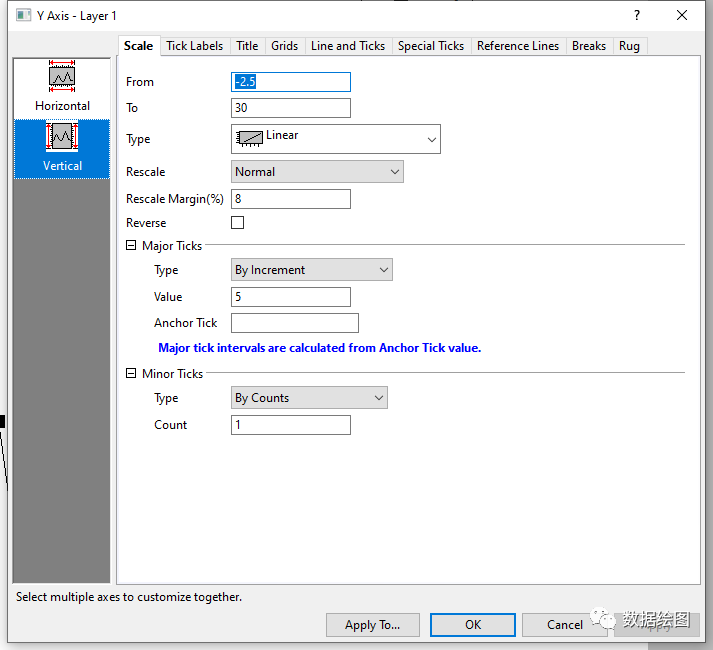
Task: Click the Minor Ticks Count field
Action: 291,425
